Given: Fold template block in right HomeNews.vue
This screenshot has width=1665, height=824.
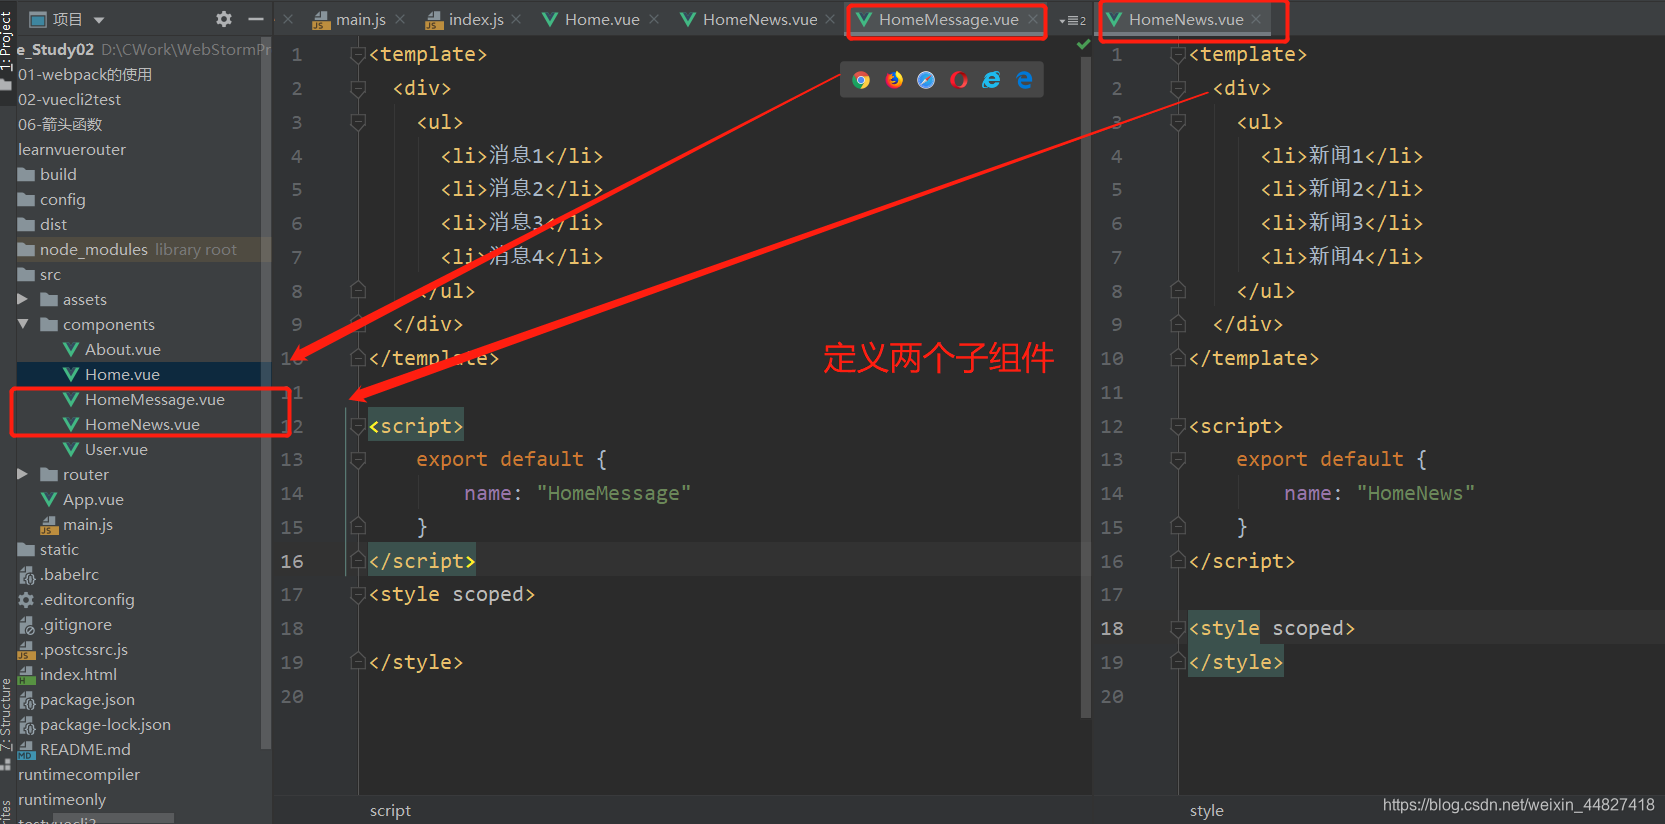Looking at the screenshot, I should click(1177, 54).
